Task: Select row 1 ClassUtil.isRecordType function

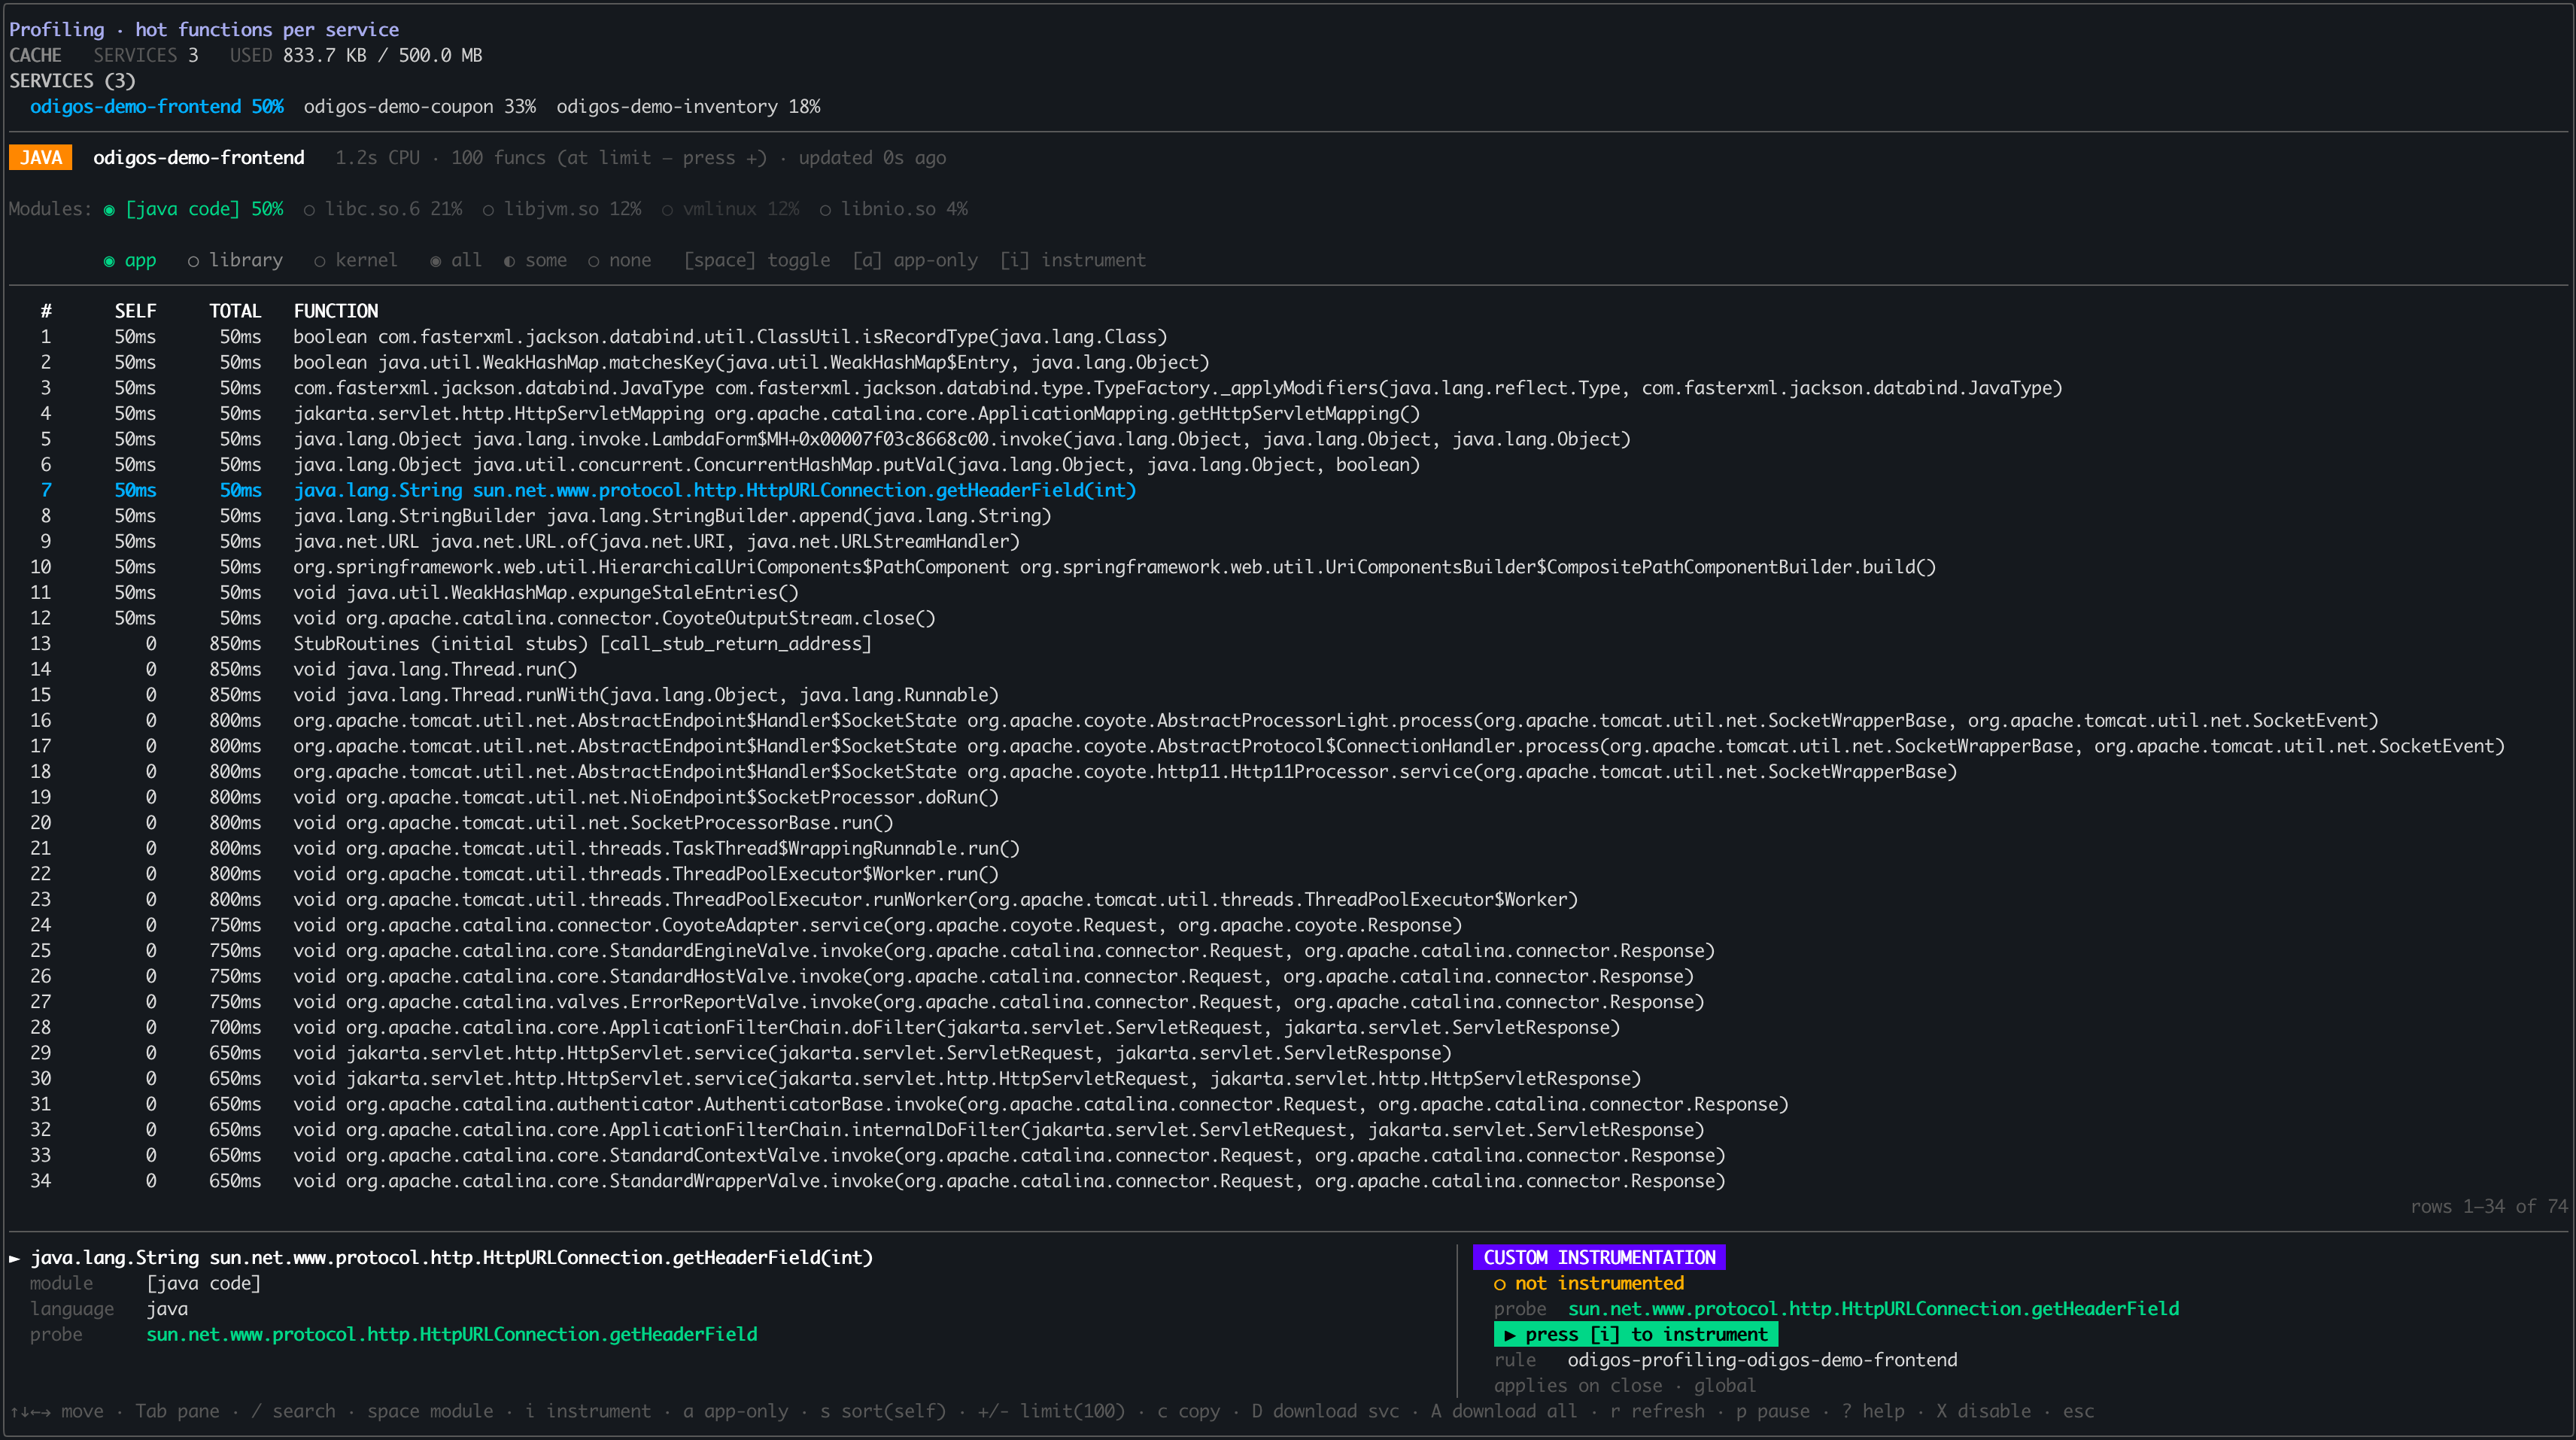Action: point(1288,337)
